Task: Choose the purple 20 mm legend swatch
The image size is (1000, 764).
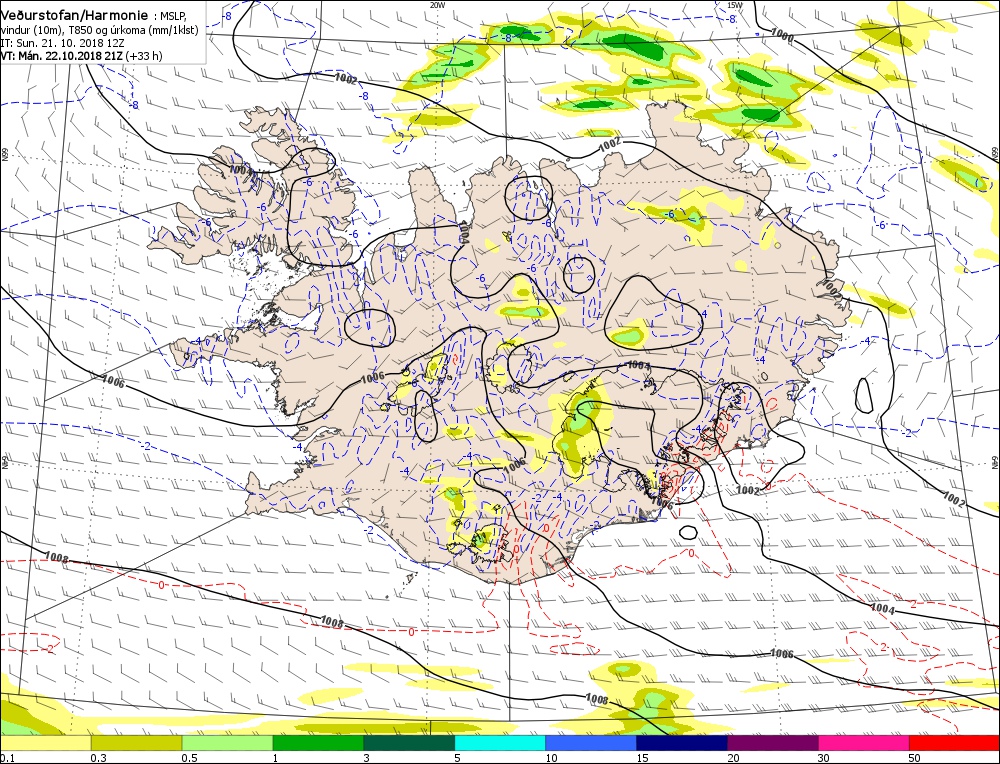Action: pyautogui.click(x=772, y=743)
